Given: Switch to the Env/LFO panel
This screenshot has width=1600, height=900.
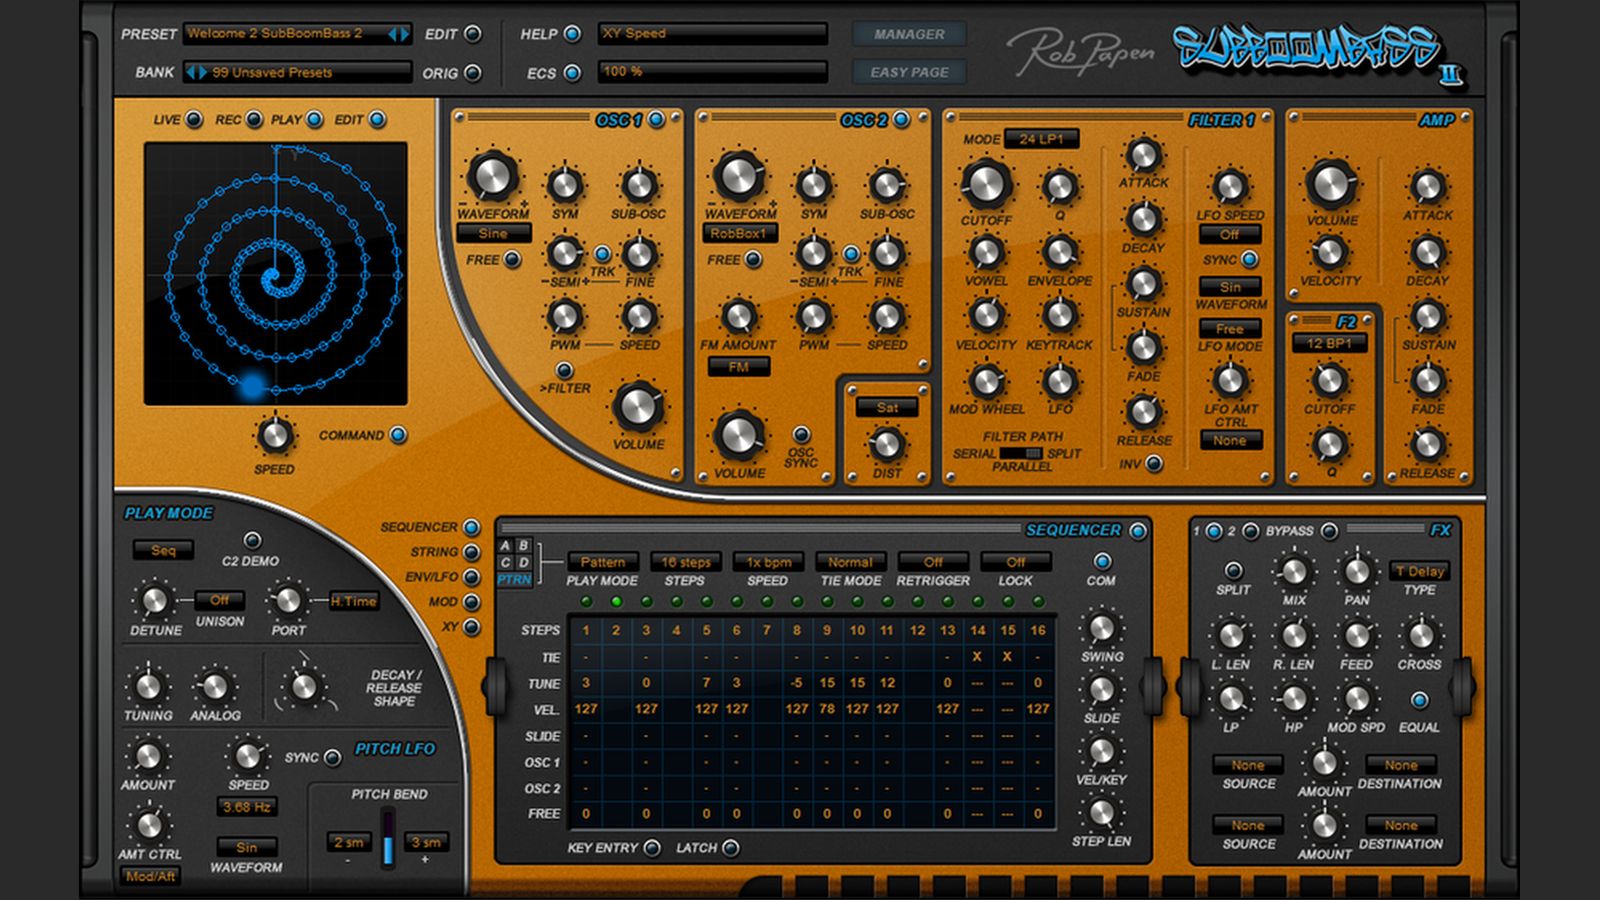Looking at the screenshot, I should (x=471, y=577).
